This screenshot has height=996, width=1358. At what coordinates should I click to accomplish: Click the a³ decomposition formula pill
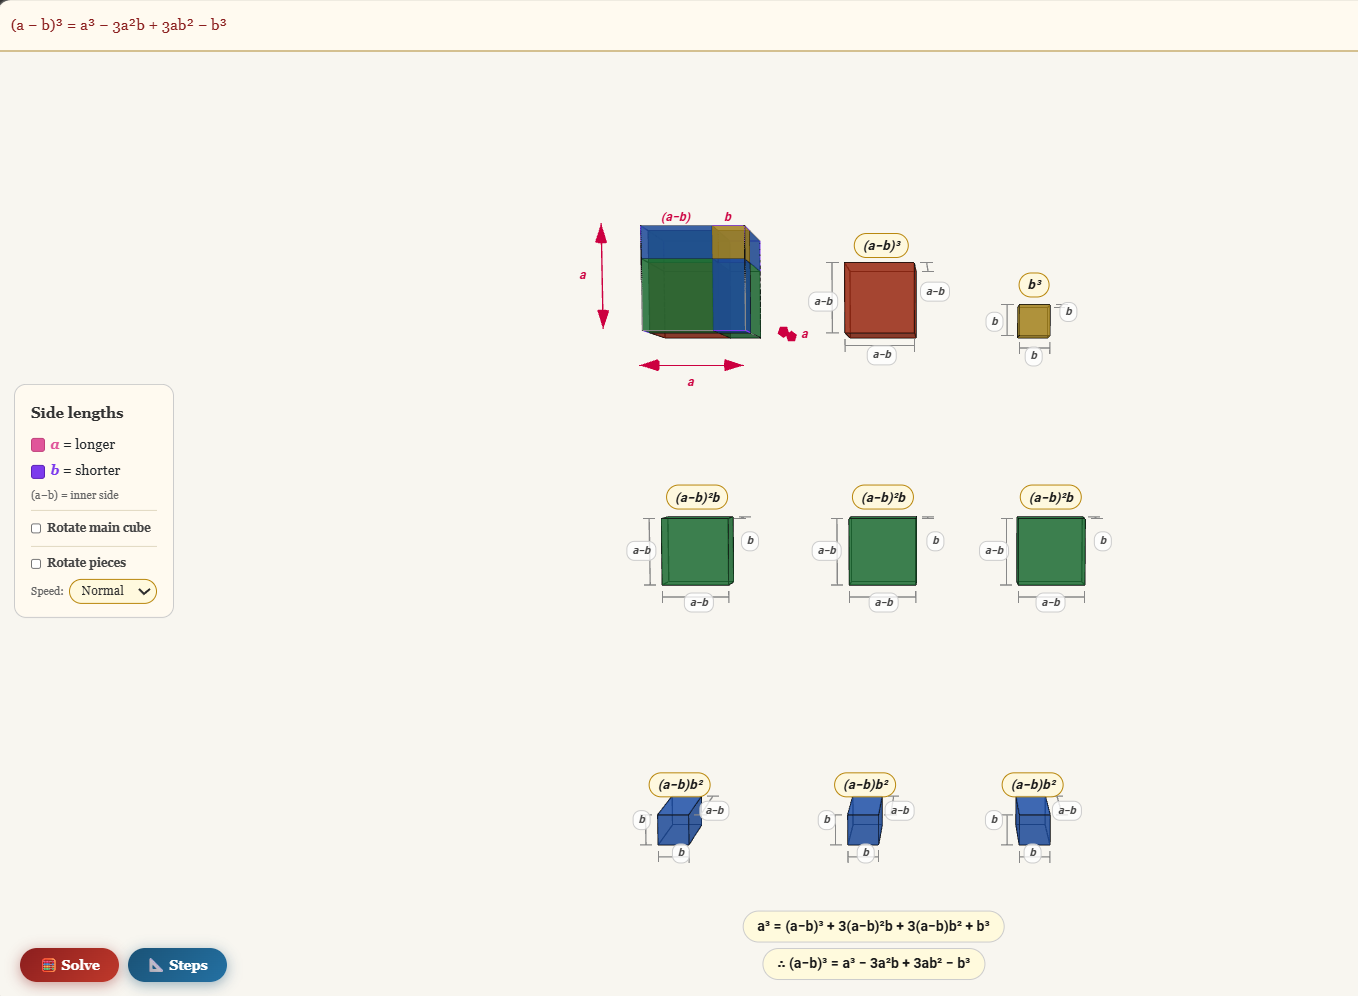(x=873, y=926)
